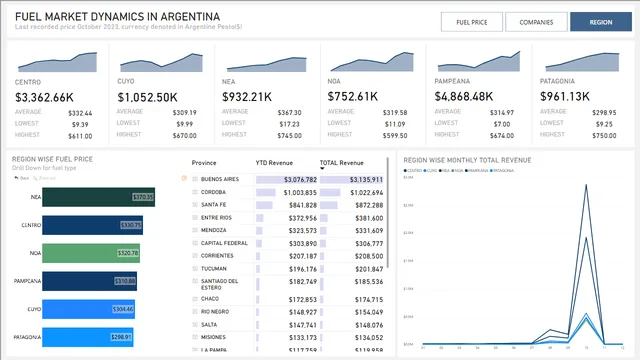Screen dimensions: 640x360
Task: Click the CENTRO legend item in revenue chart
Action: (413, 171)
